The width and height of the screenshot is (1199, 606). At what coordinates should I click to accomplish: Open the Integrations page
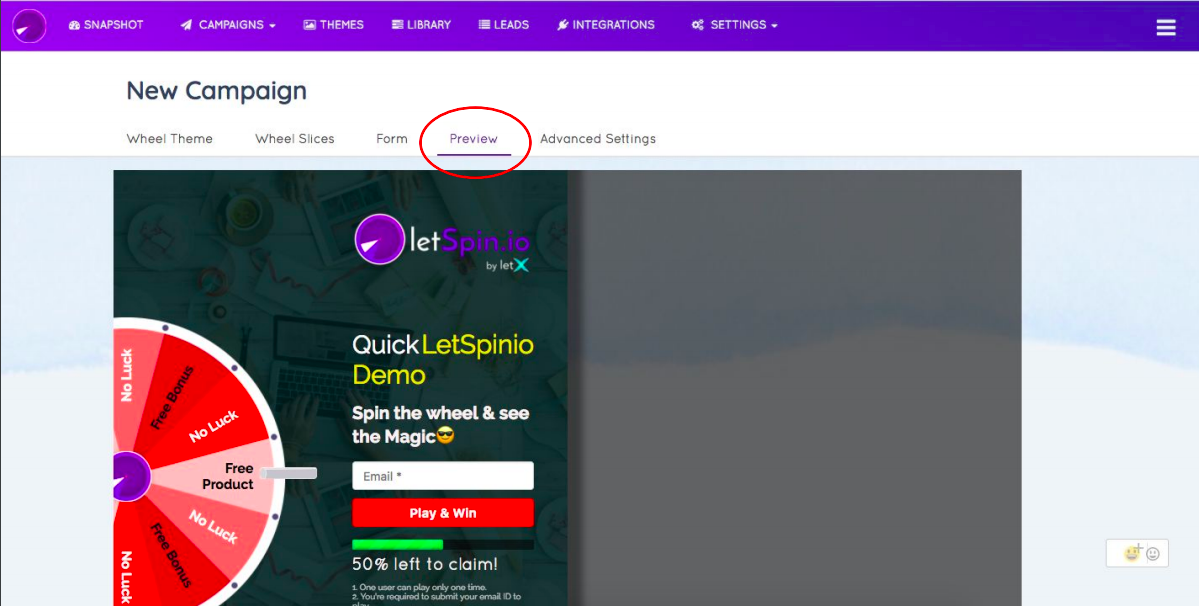click(606, 25)
